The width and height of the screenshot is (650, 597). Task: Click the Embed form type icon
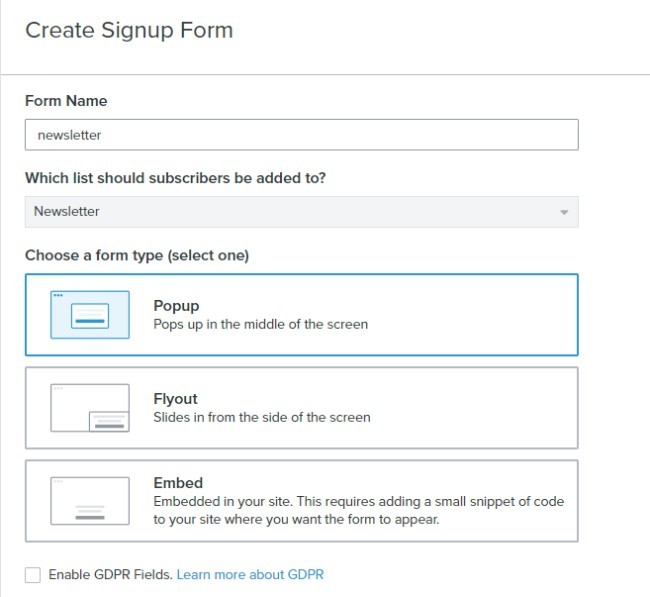90,500
